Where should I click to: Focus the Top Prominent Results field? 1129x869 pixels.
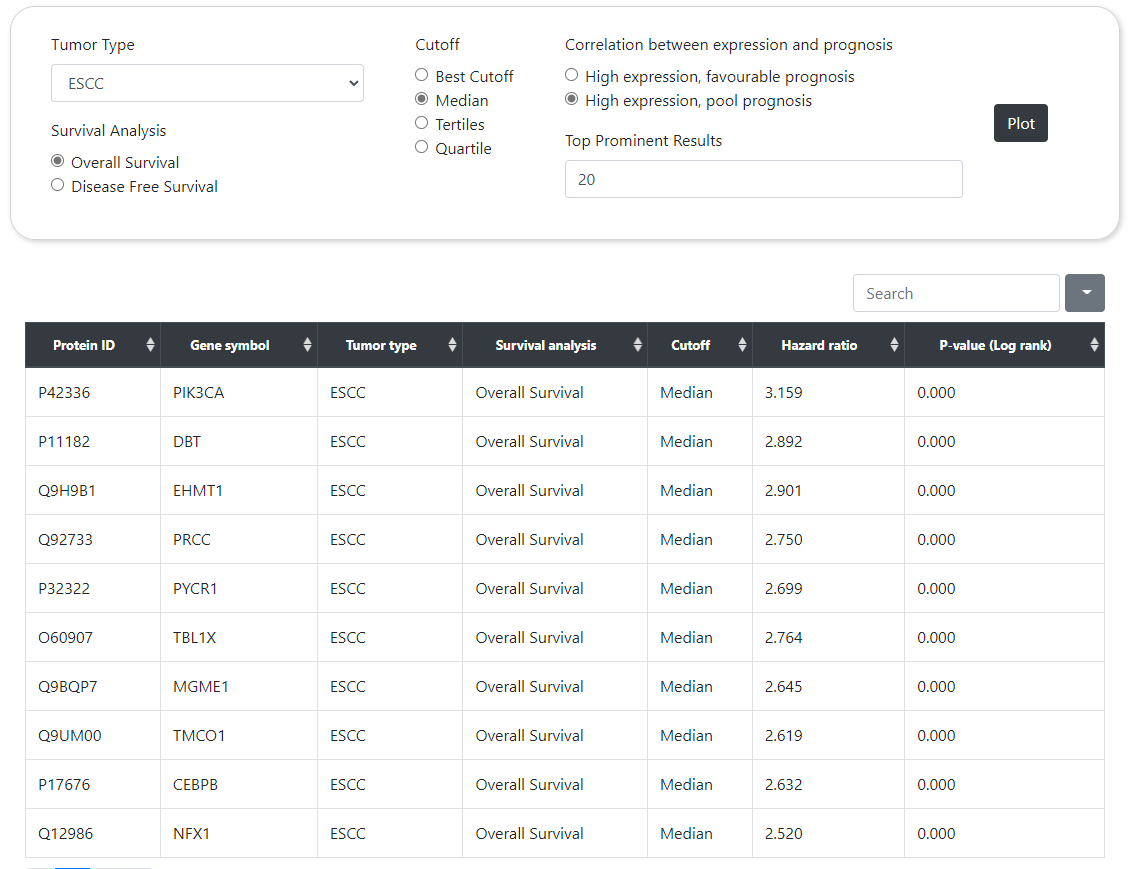click(x=763, y=179)
